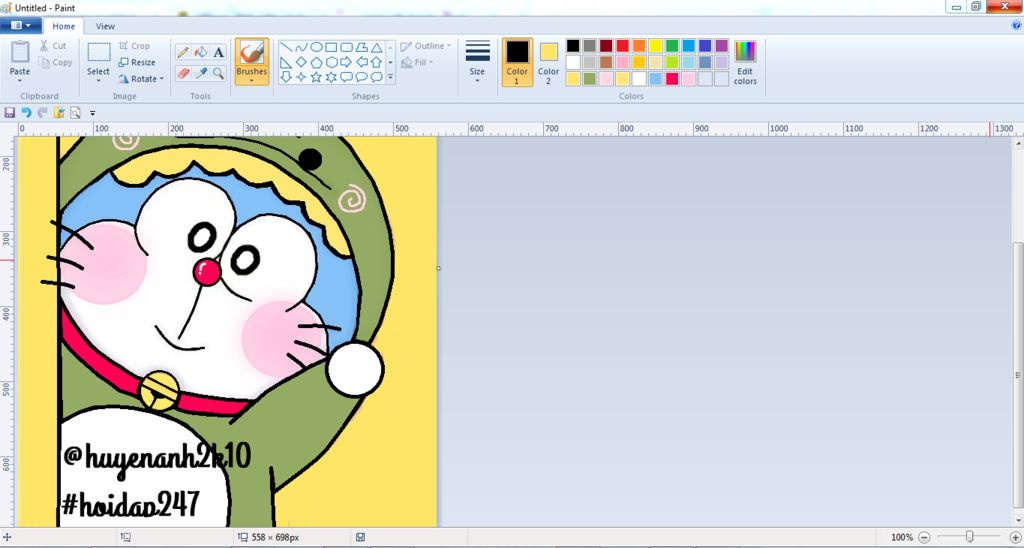Select the Pencil tool

pos(184,52)
